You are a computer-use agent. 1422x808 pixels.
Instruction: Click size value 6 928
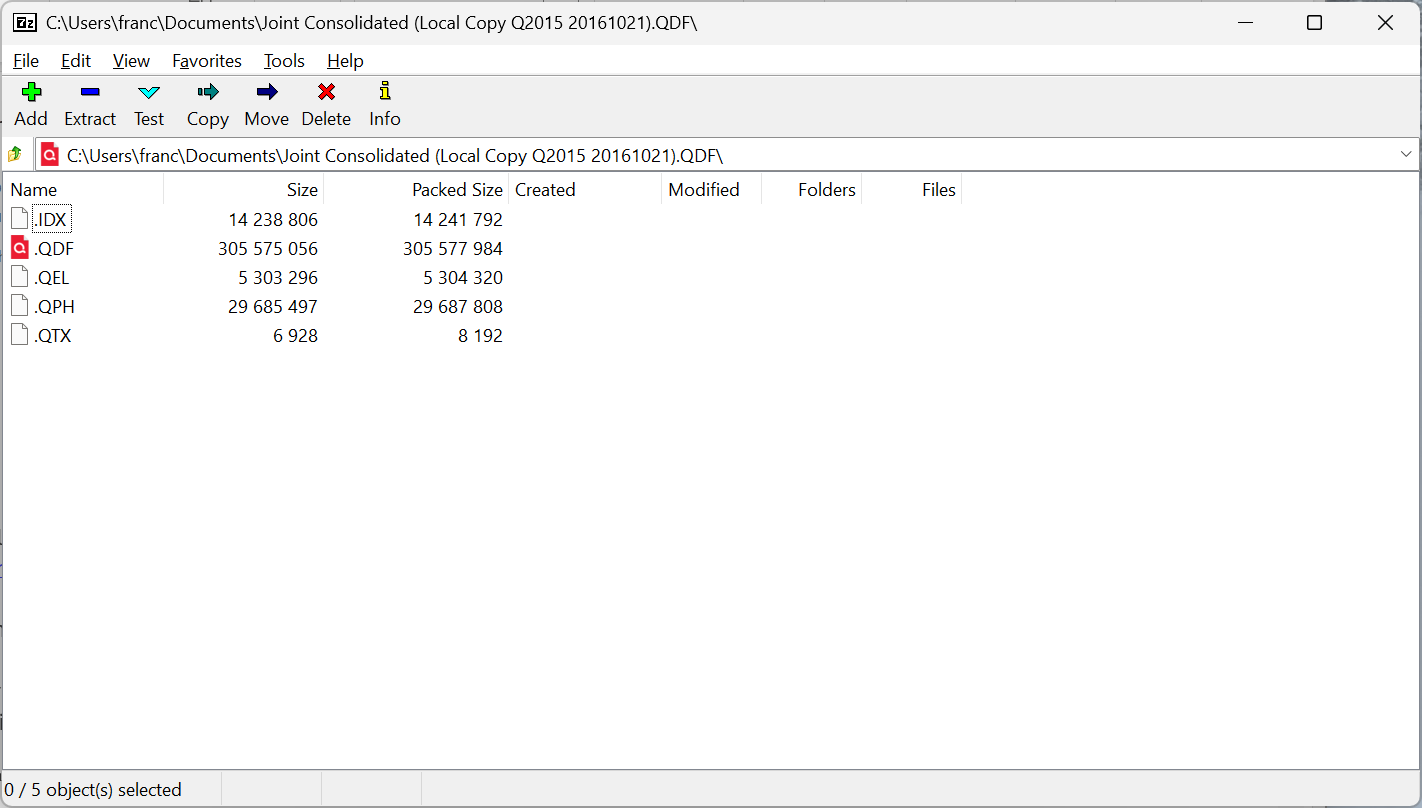point(296,335)
